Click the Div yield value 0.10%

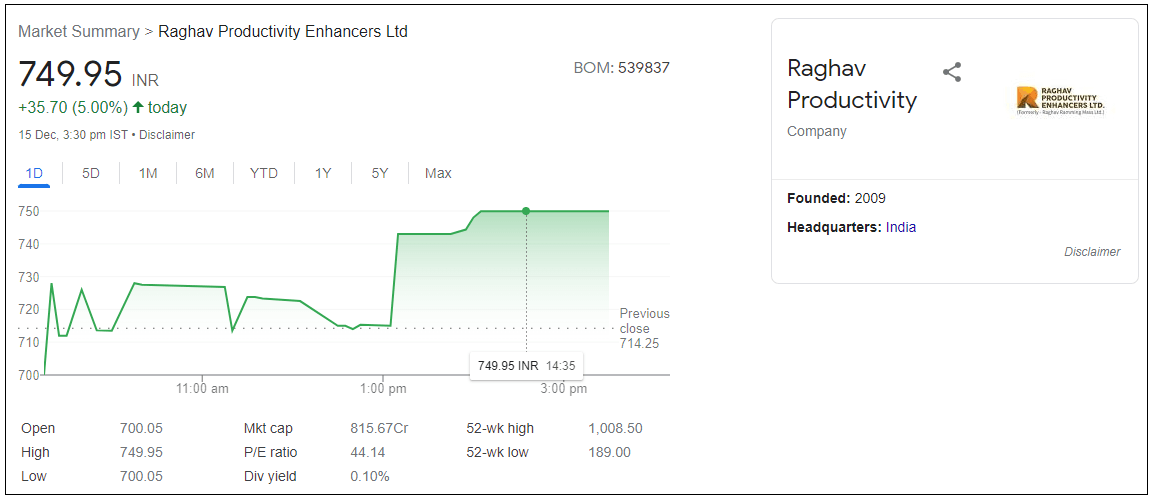[x=370, y=476]
